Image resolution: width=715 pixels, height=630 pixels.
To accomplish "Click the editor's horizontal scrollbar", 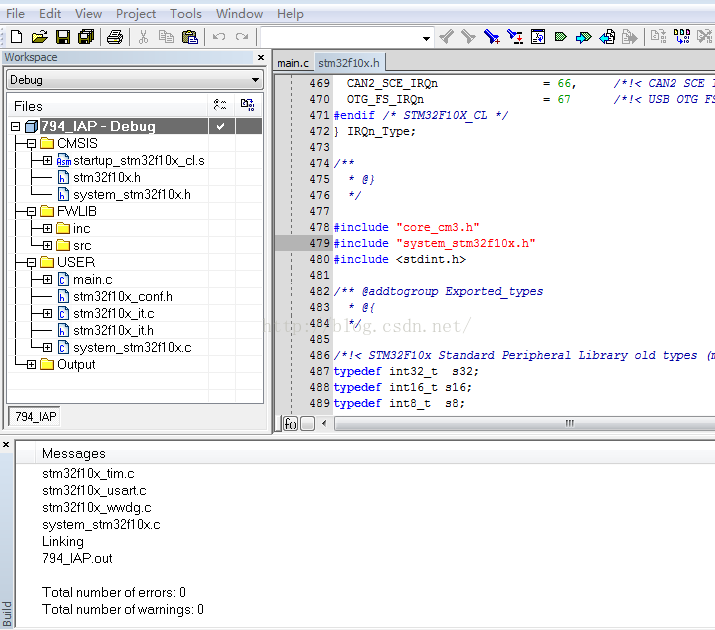I will click(568, 423).
